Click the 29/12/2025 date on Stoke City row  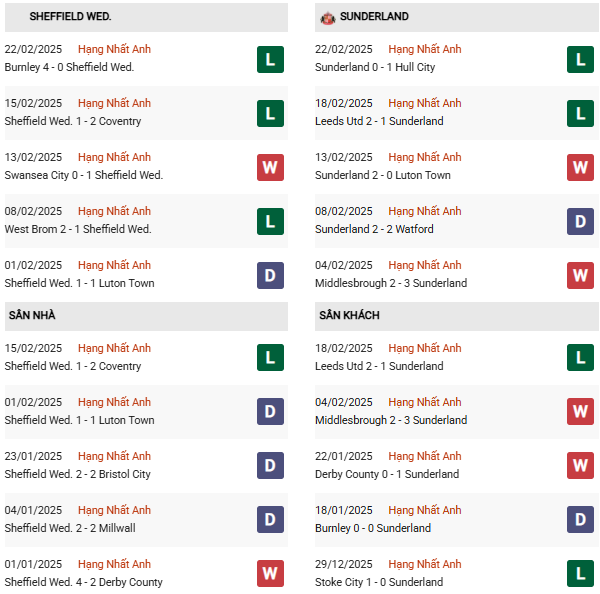click(343, 564)
